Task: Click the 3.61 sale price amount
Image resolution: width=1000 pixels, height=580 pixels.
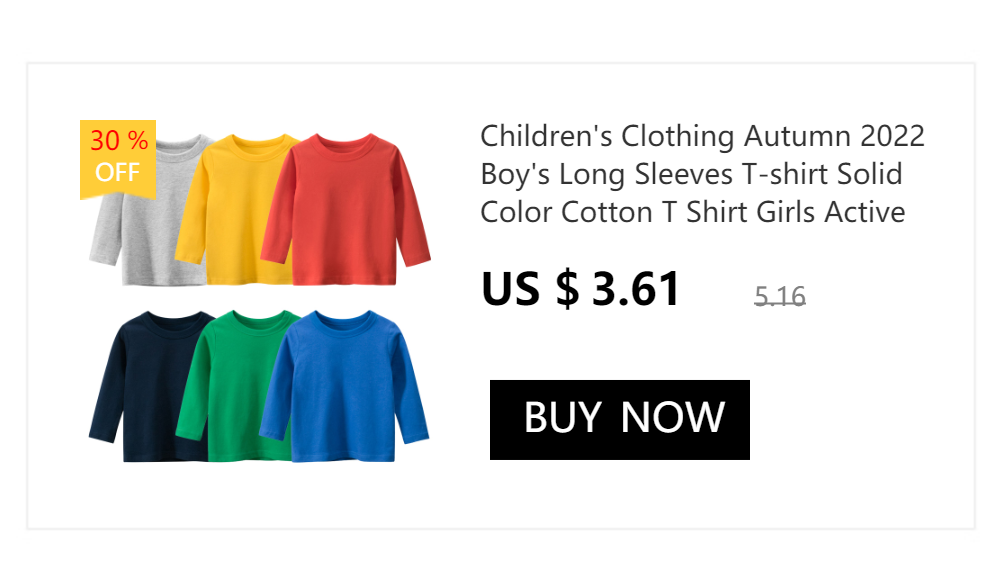Action: click(x=636, y=289)
